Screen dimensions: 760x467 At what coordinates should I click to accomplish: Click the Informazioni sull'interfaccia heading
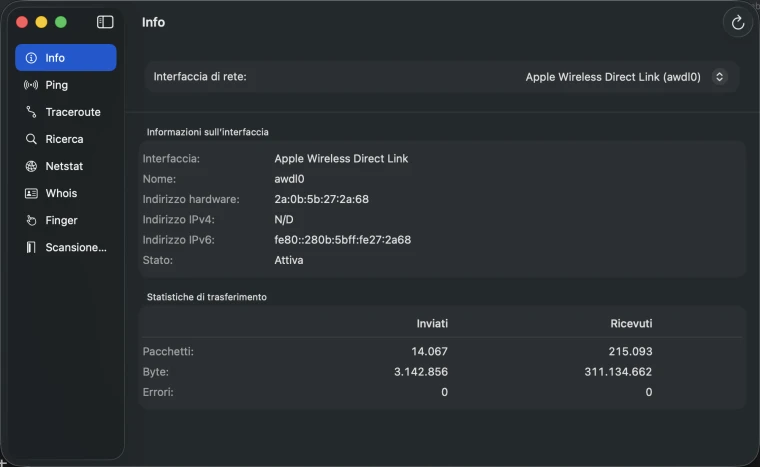tap(207, 132)
